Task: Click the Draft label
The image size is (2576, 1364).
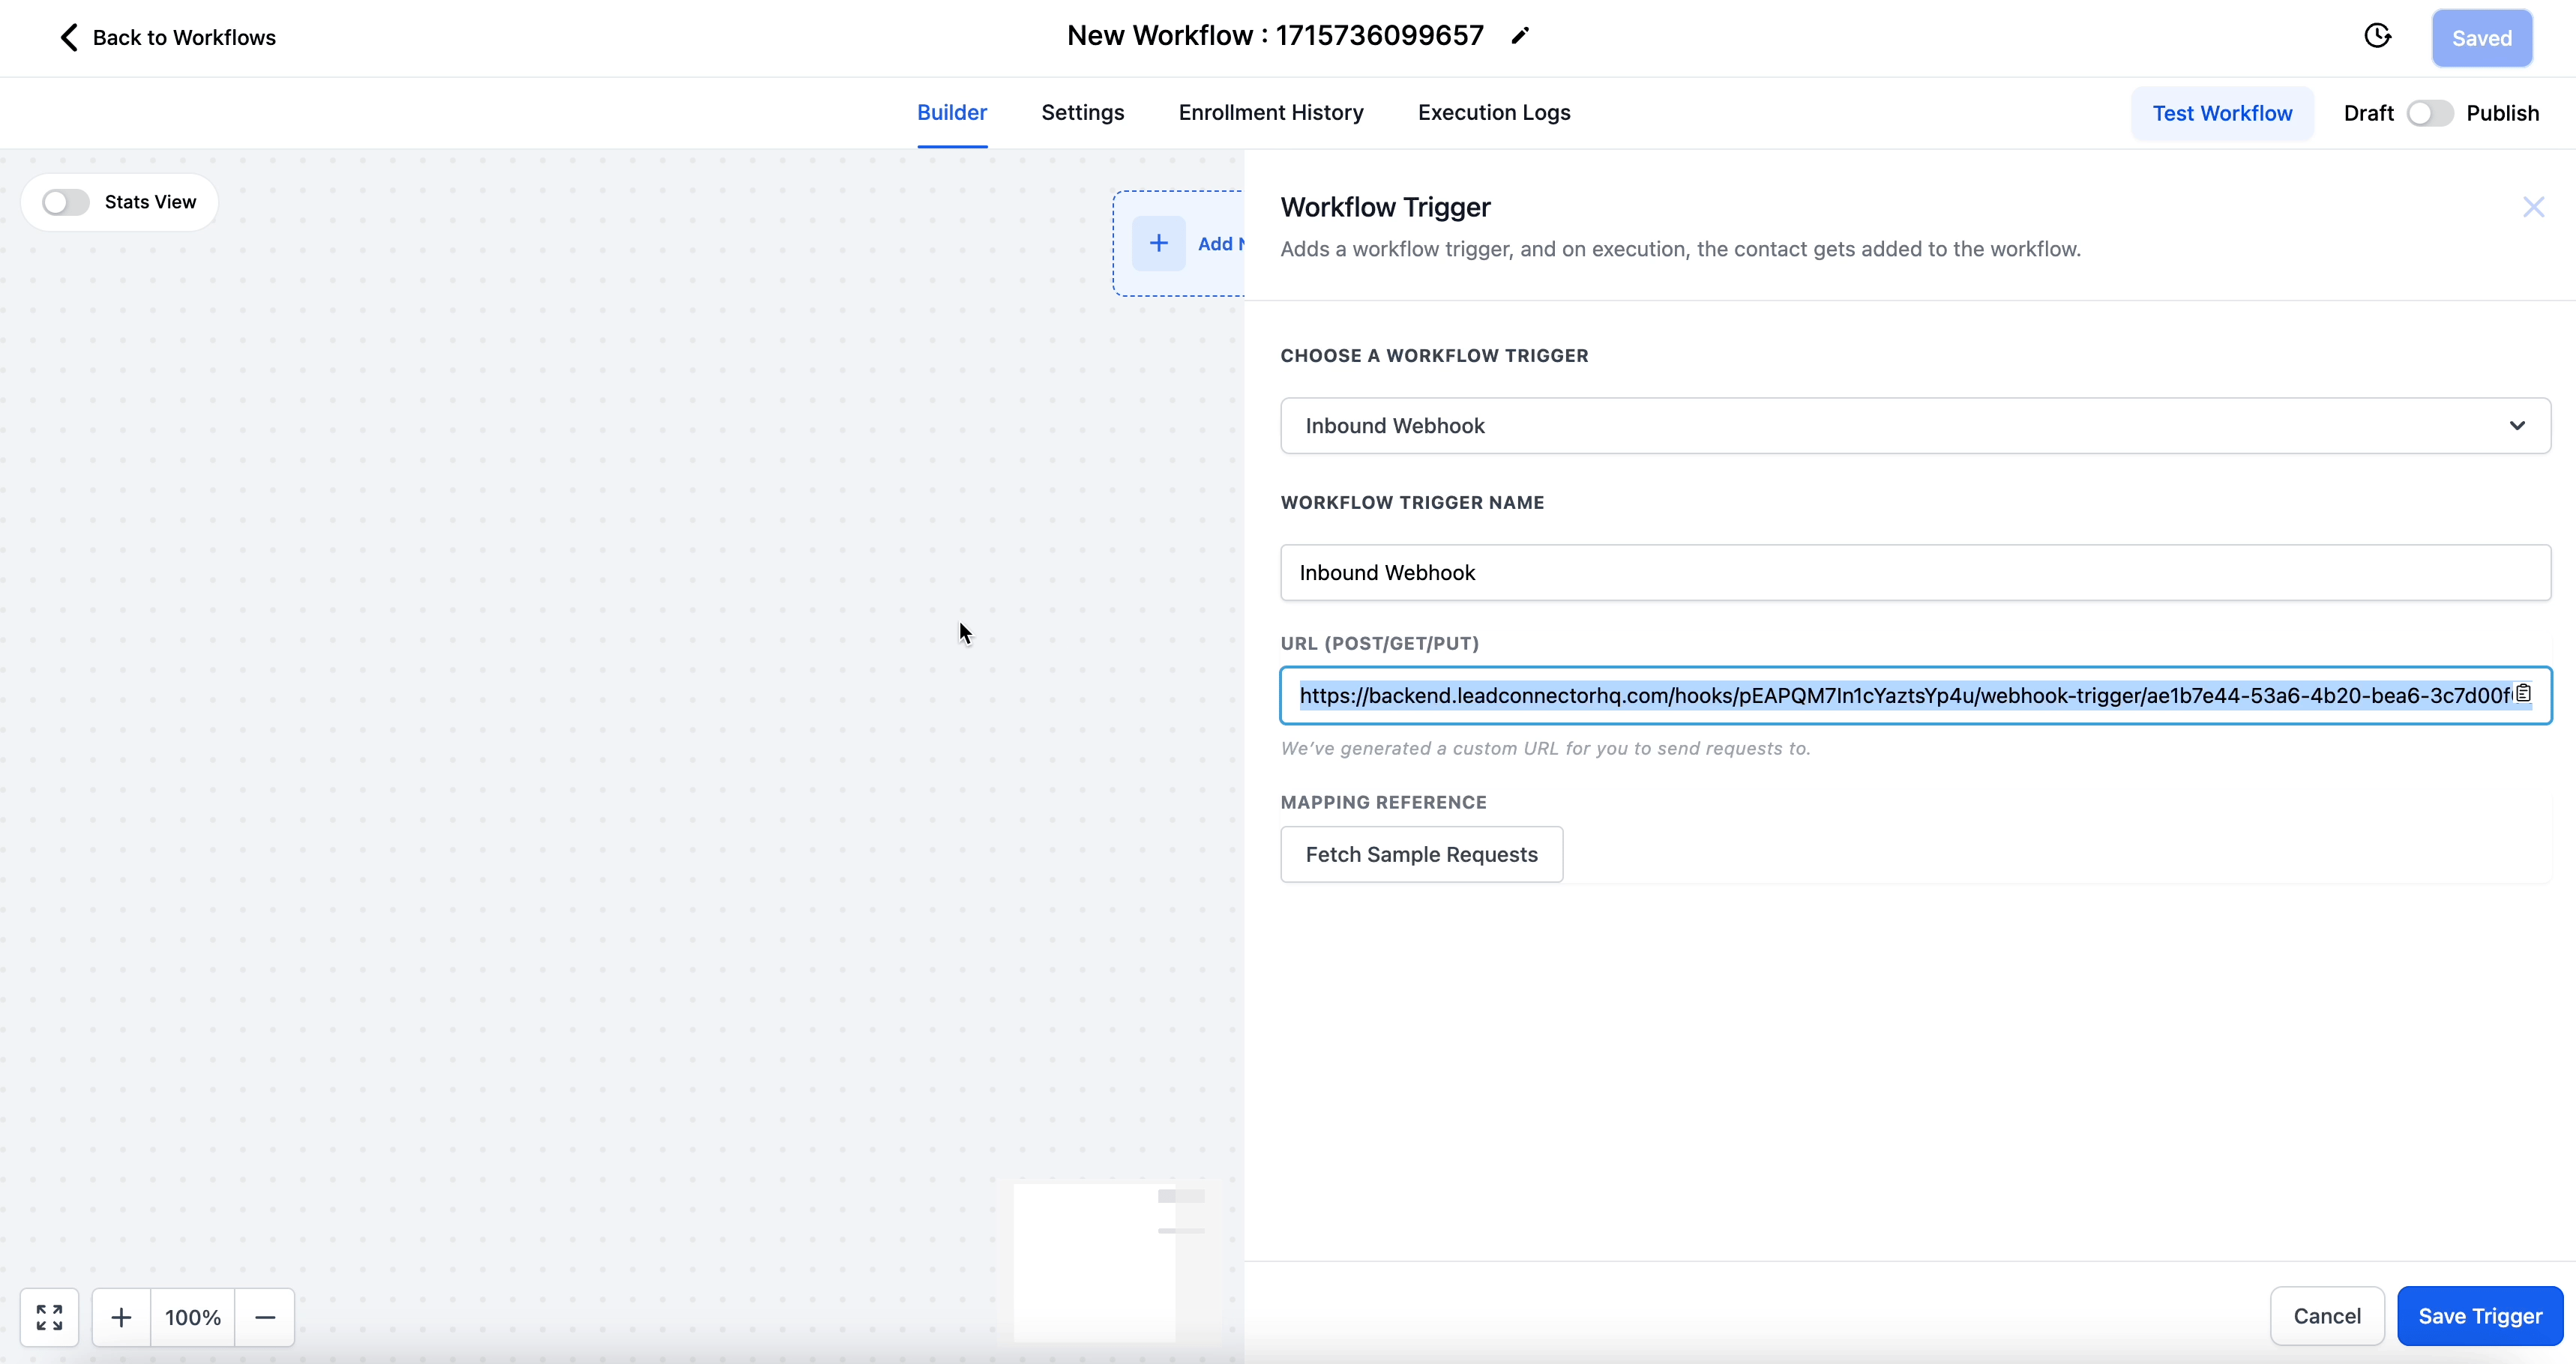Action: point(2368,113)
